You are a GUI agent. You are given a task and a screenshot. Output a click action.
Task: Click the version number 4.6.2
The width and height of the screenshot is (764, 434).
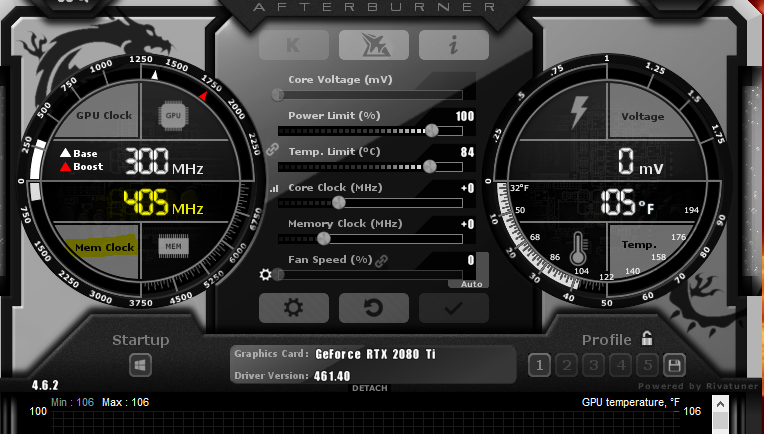click(45, 385)
